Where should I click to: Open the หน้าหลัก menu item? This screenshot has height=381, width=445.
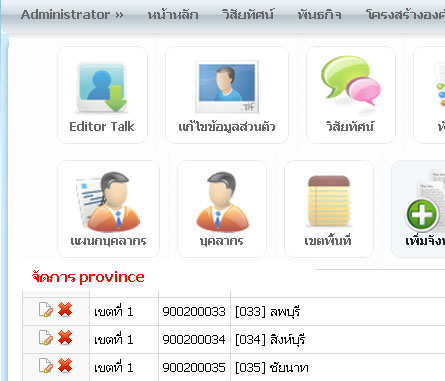point(173,15)
